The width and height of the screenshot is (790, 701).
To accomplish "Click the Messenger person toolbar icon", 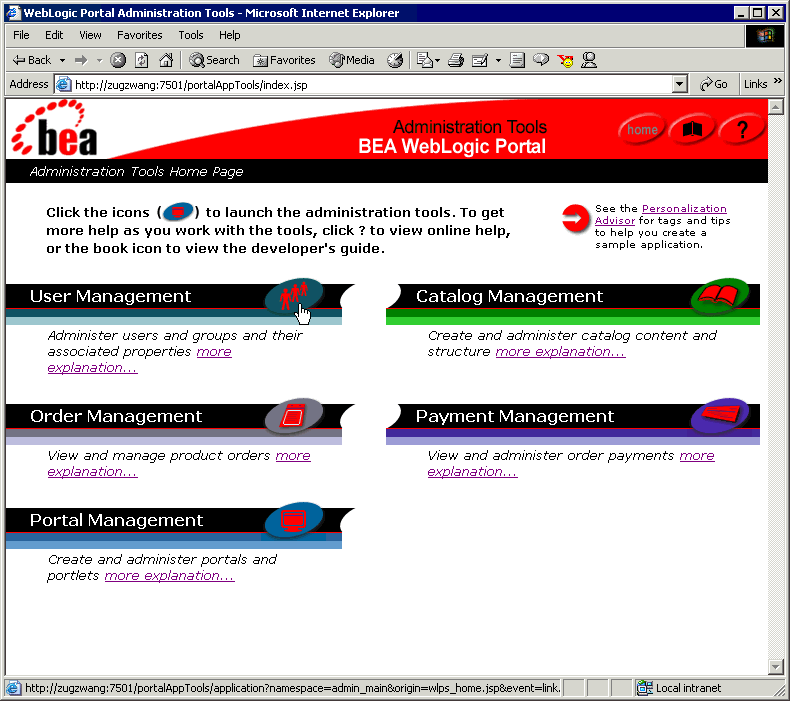I will tap(589, 60).
